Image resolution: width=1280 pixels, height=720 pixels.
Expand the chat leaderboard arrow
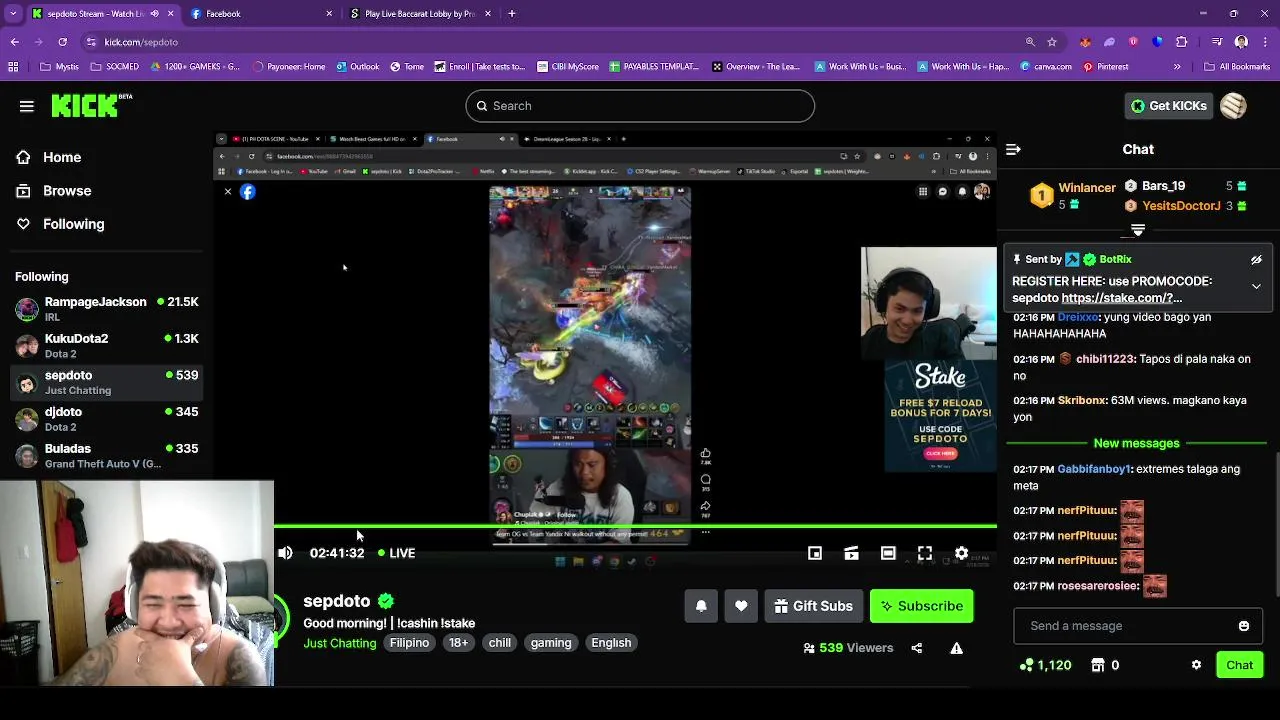1138,230
